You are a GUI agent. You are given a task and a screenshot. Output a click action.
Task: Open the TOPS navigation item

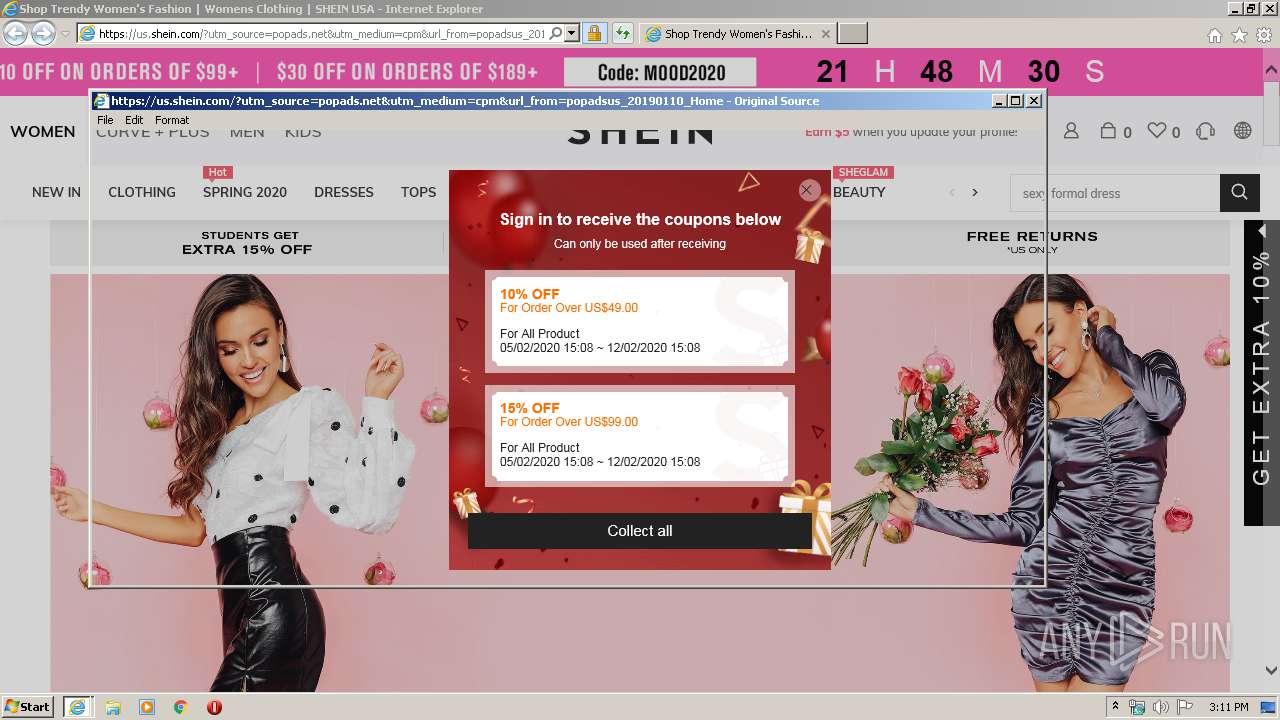418,192
